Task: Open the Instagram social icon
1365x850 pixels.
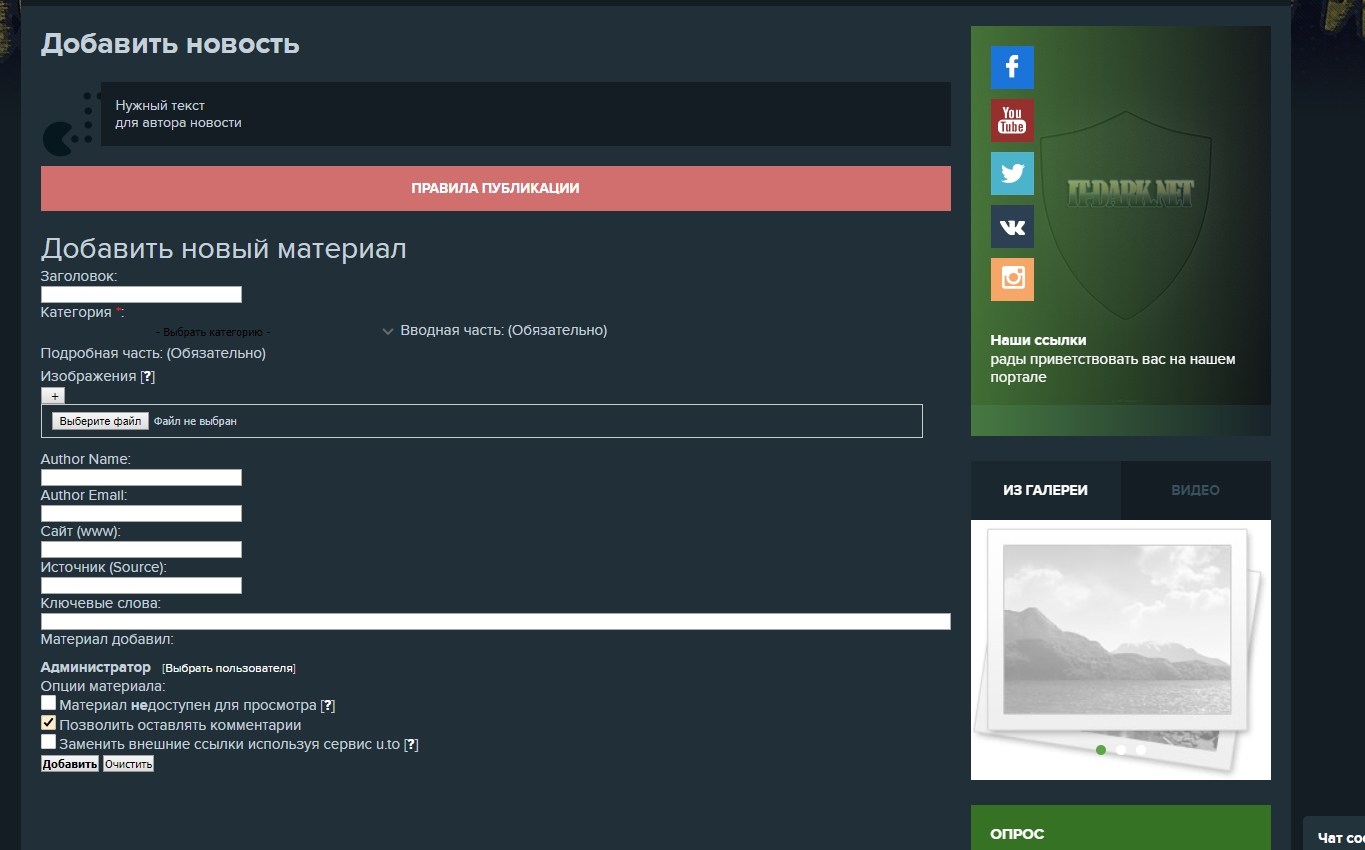Action: 1012,280
